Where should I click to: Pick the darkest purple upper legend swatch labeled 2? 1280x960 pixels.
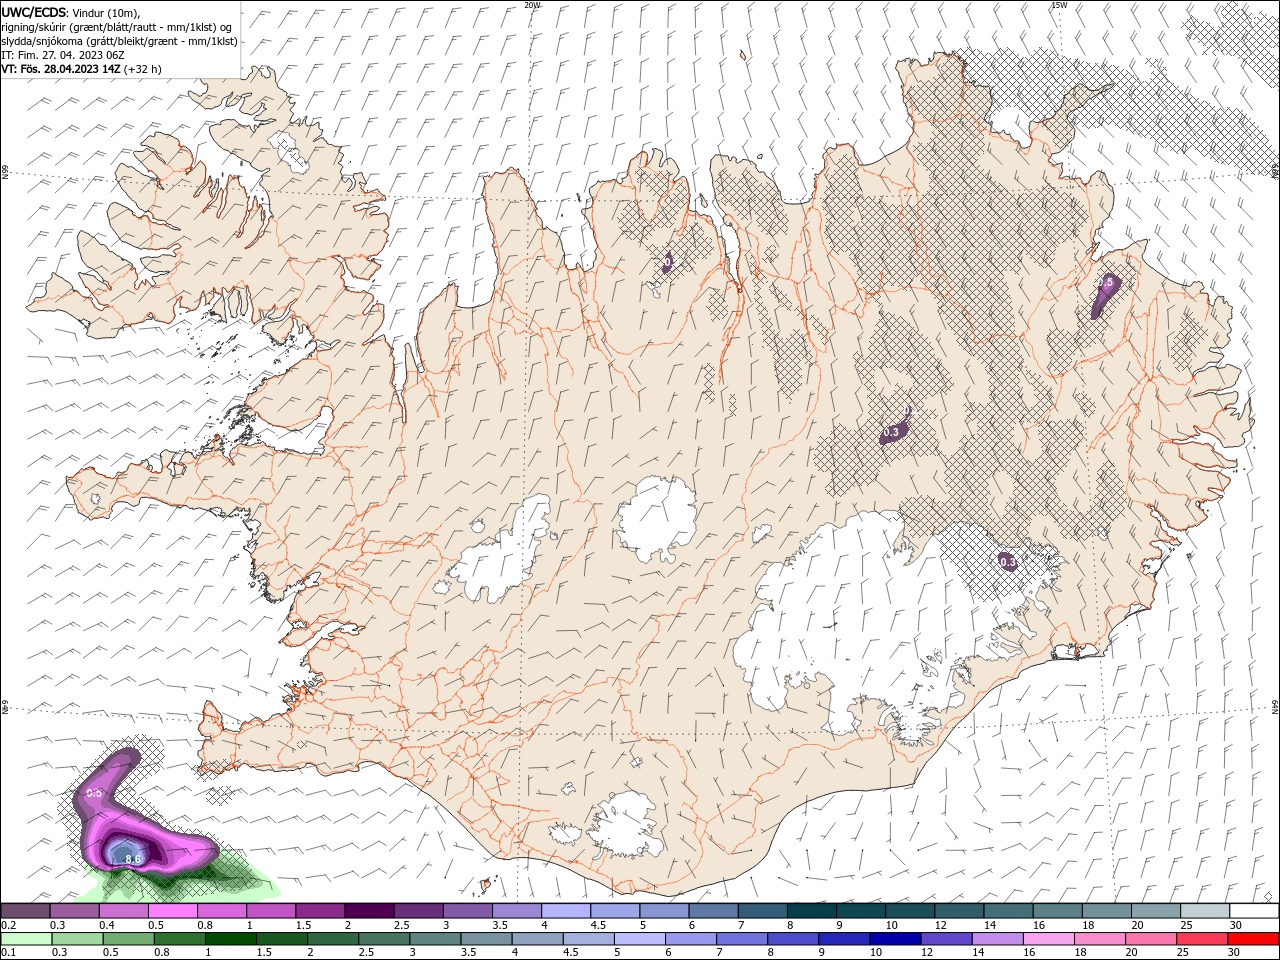[x=368, y=910]
